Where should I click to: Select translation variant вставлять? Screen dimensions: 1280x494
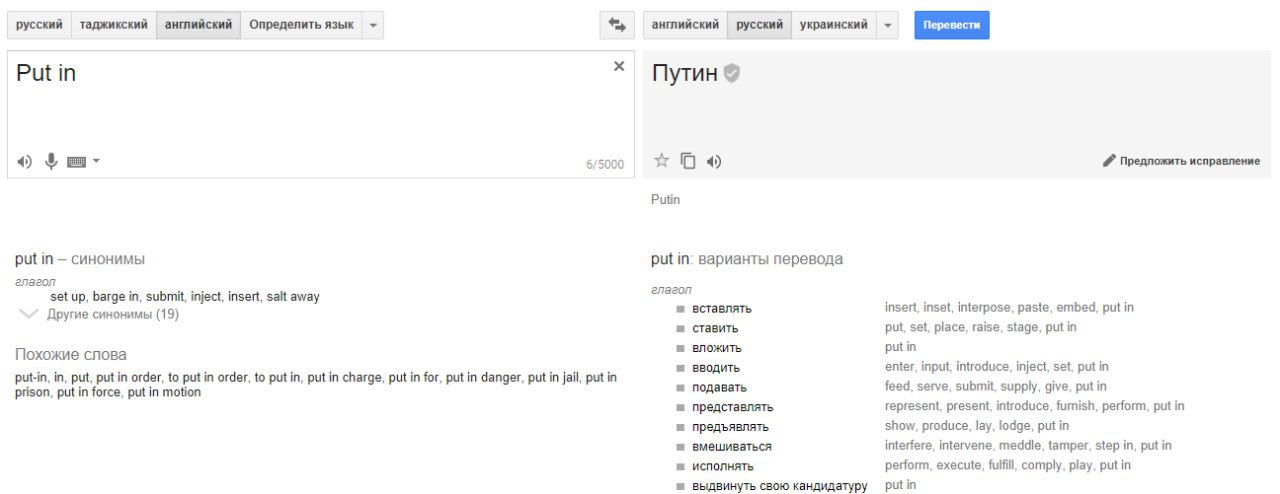pos(721,308)
